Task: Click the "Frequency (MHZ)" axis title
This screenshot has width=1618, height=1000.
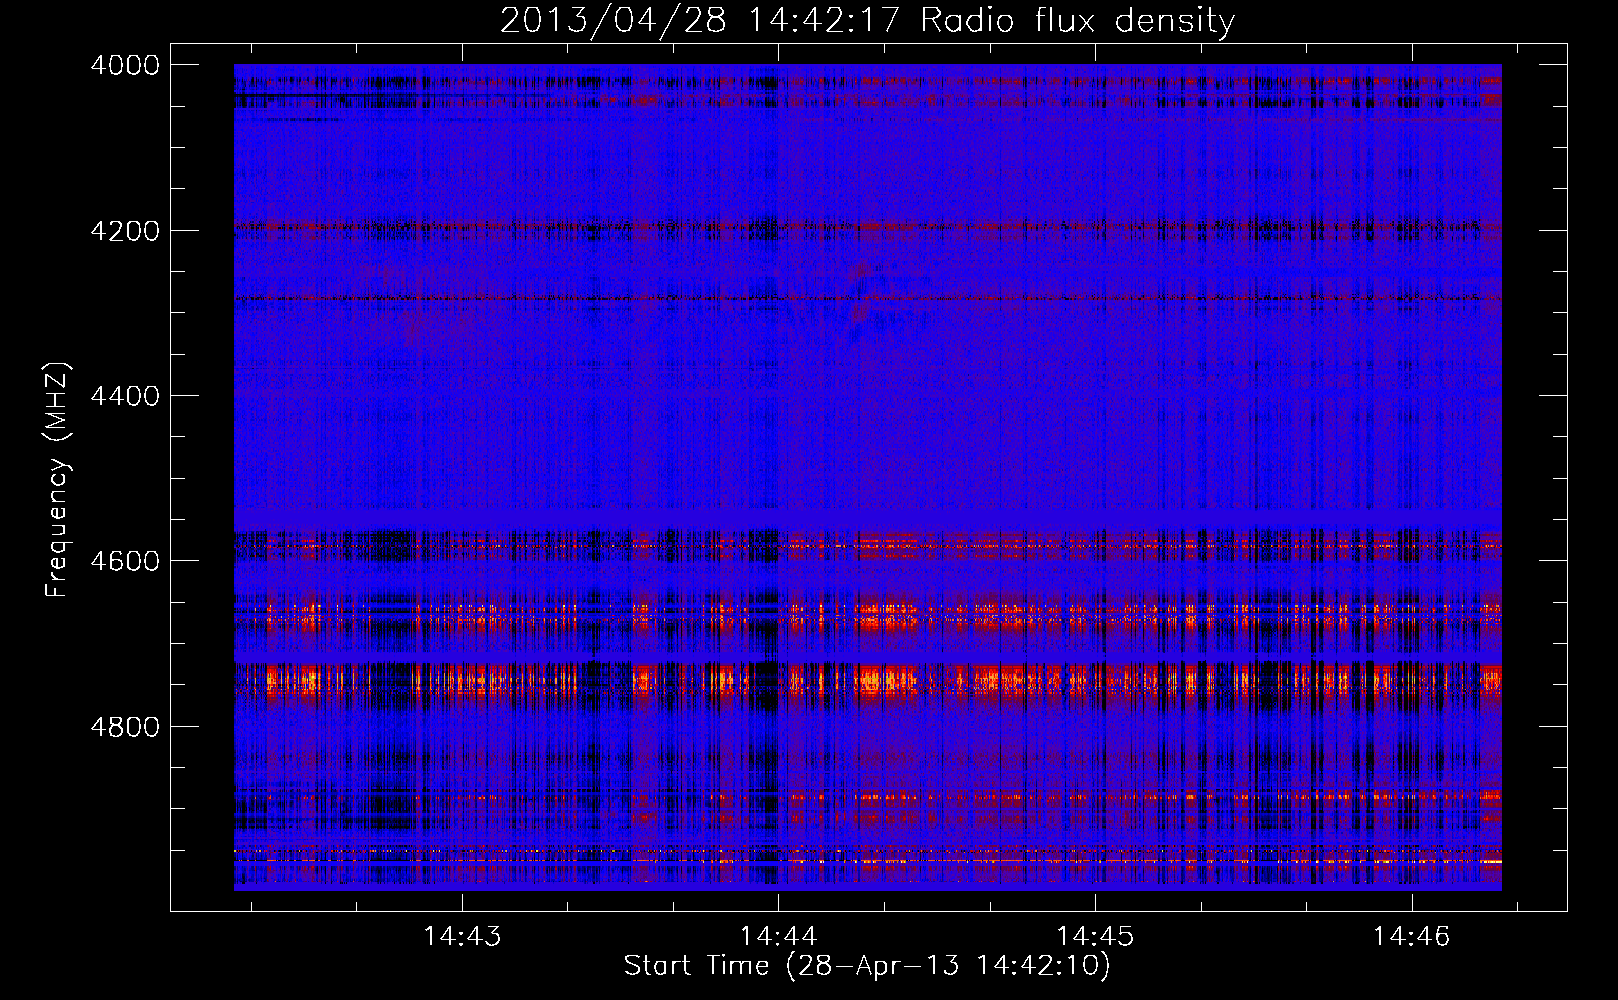Action: coord(58,480)
